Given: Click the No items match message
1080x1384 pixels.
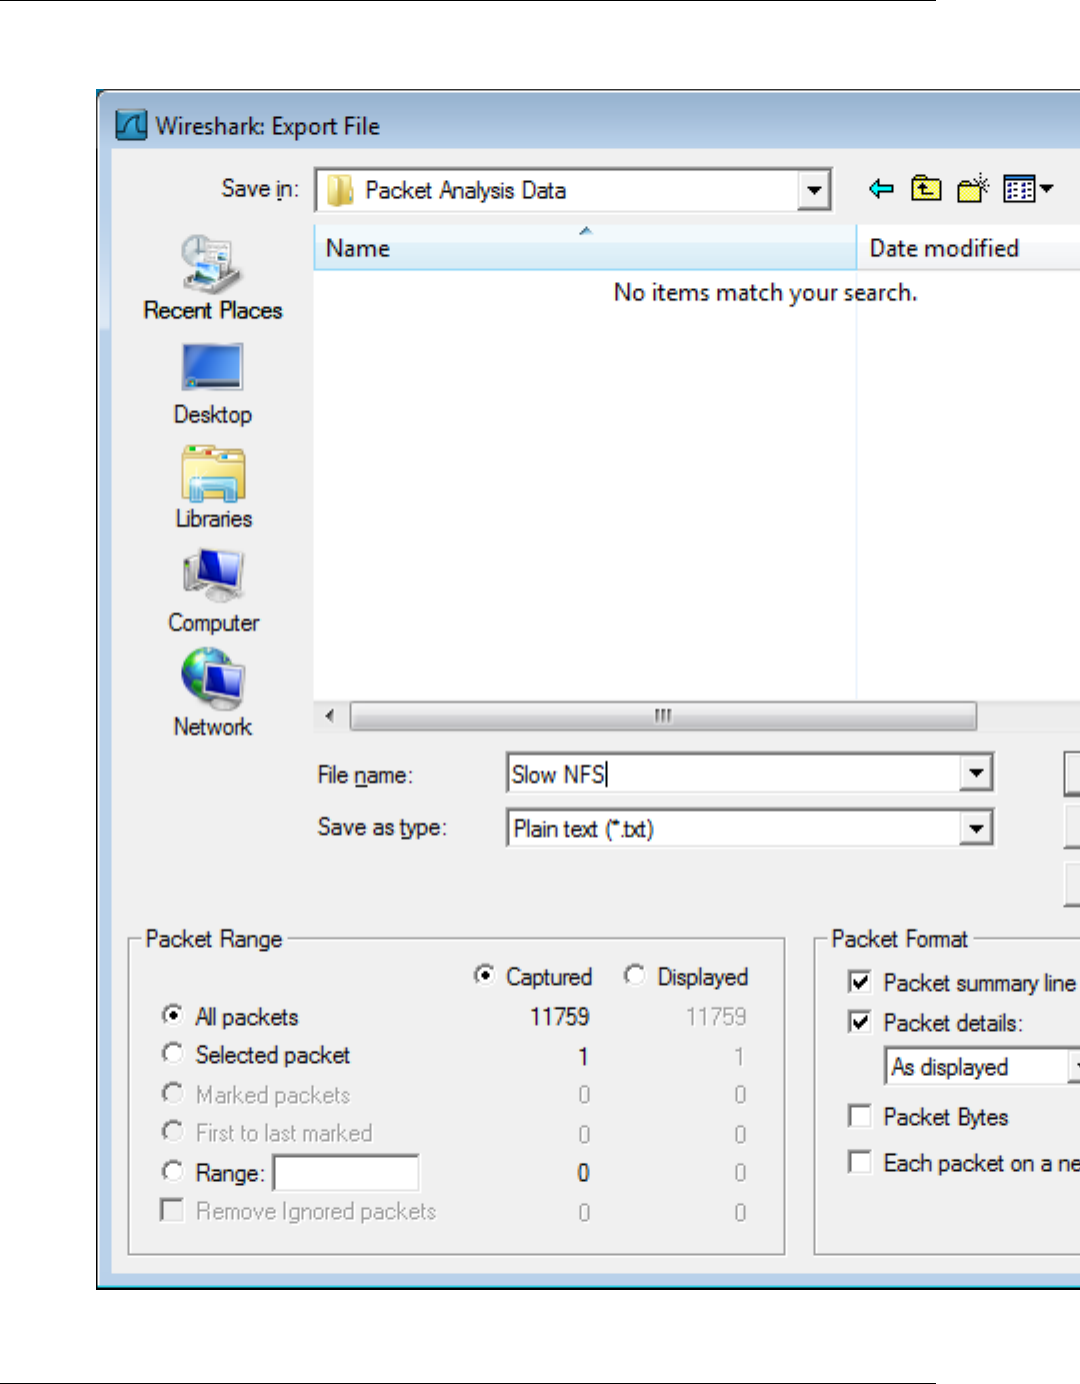Looking at the screenshot, I should (x=765, y=293).
